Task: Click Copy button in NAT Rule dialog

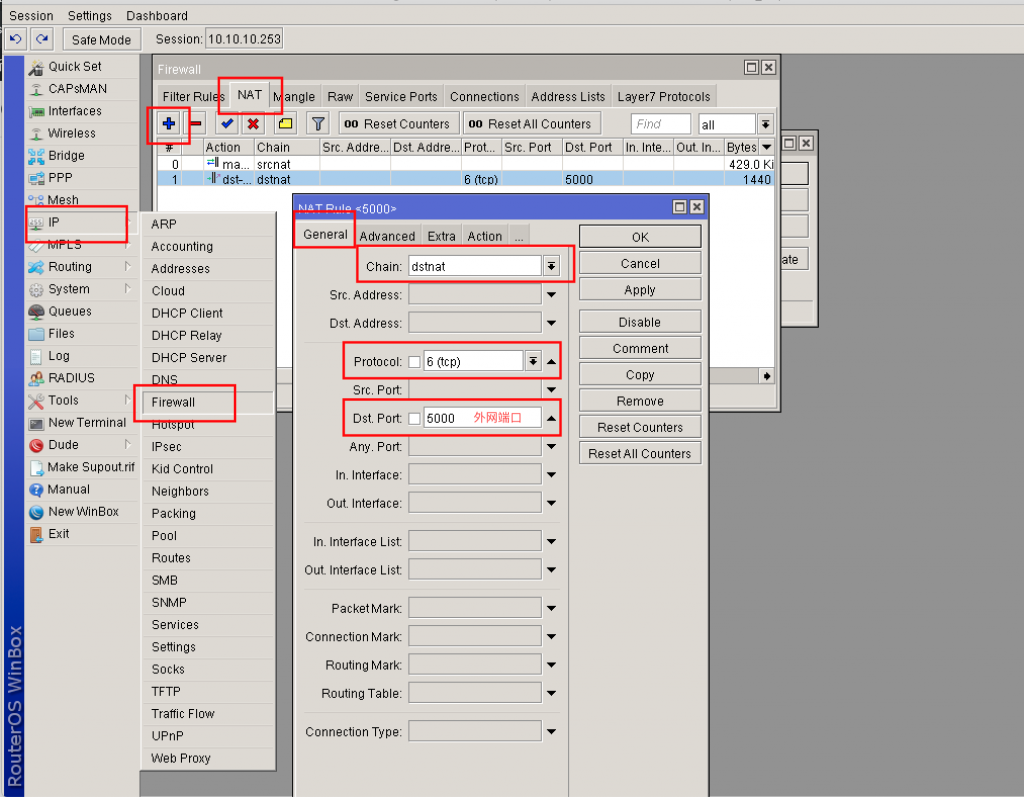Action: click(x=640, y=375)
